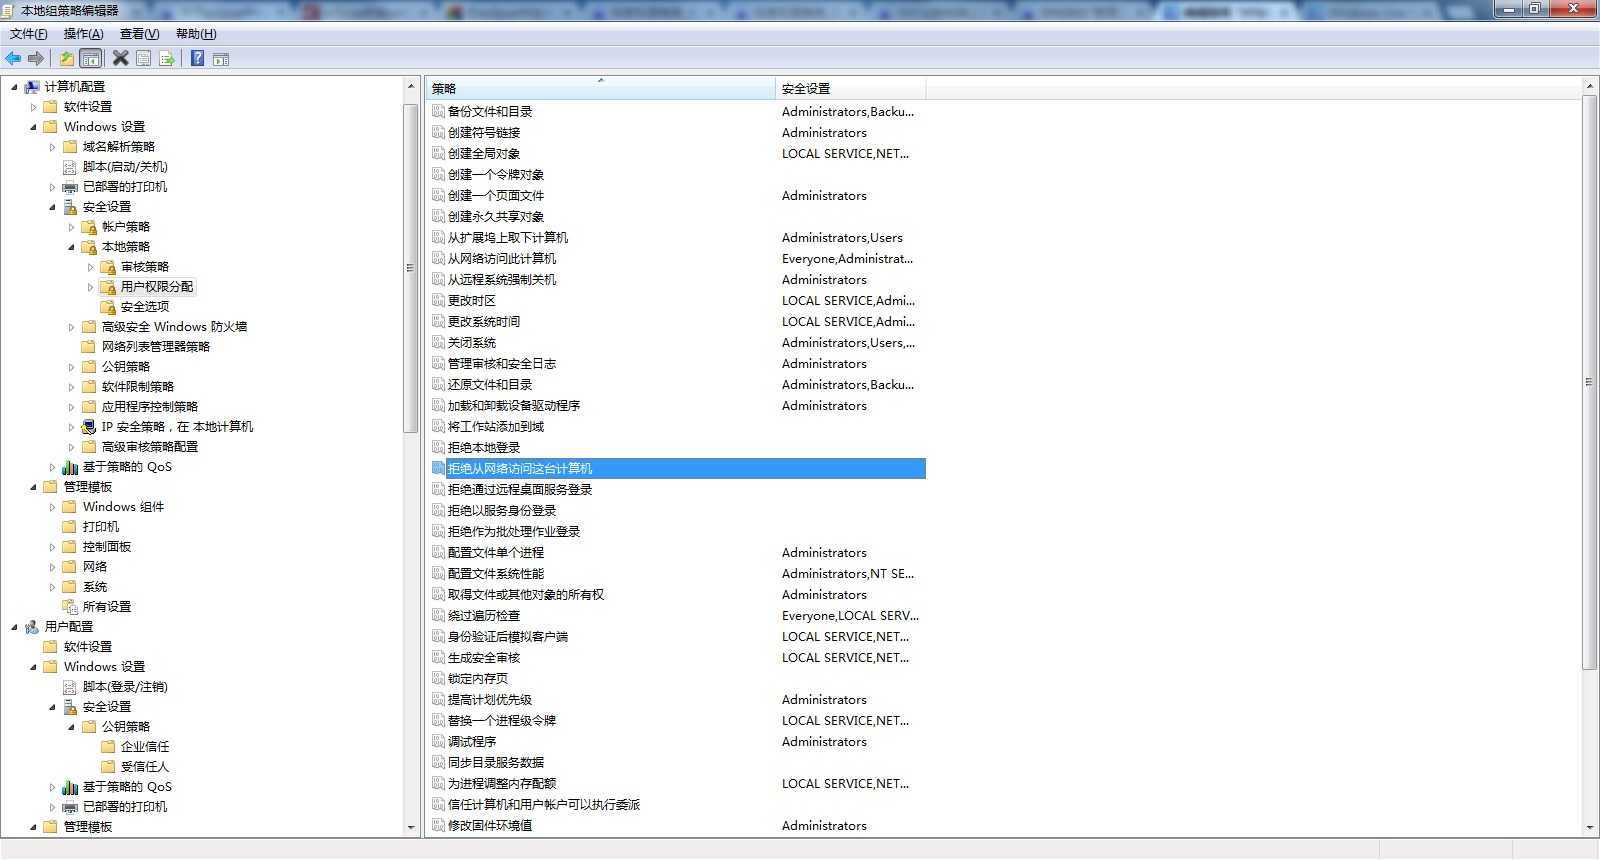Image resolution: width=1600 pixels, height=860 pixels.
Task: Click the Up One Level folder icon
Action: tap(66, 59)
